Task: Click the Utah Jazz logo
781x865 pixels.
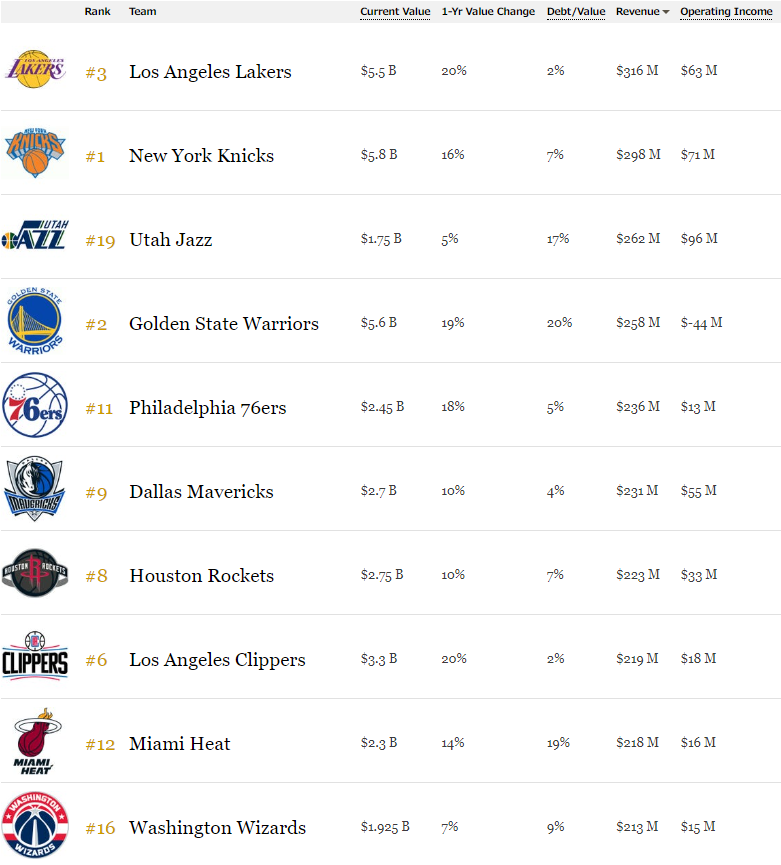Action: tap(36, 239)
